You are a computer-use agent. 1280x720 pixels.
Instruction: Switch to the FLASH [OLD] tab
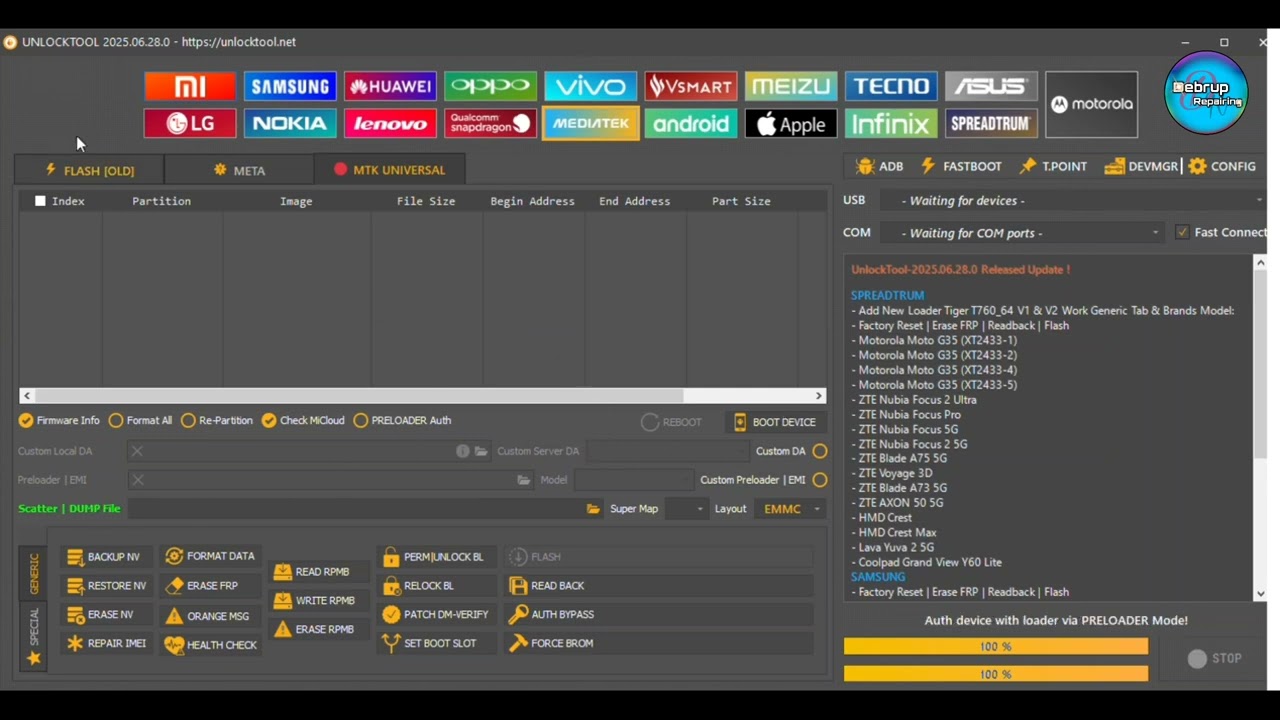pyautogui.click(x=90, y=170)
